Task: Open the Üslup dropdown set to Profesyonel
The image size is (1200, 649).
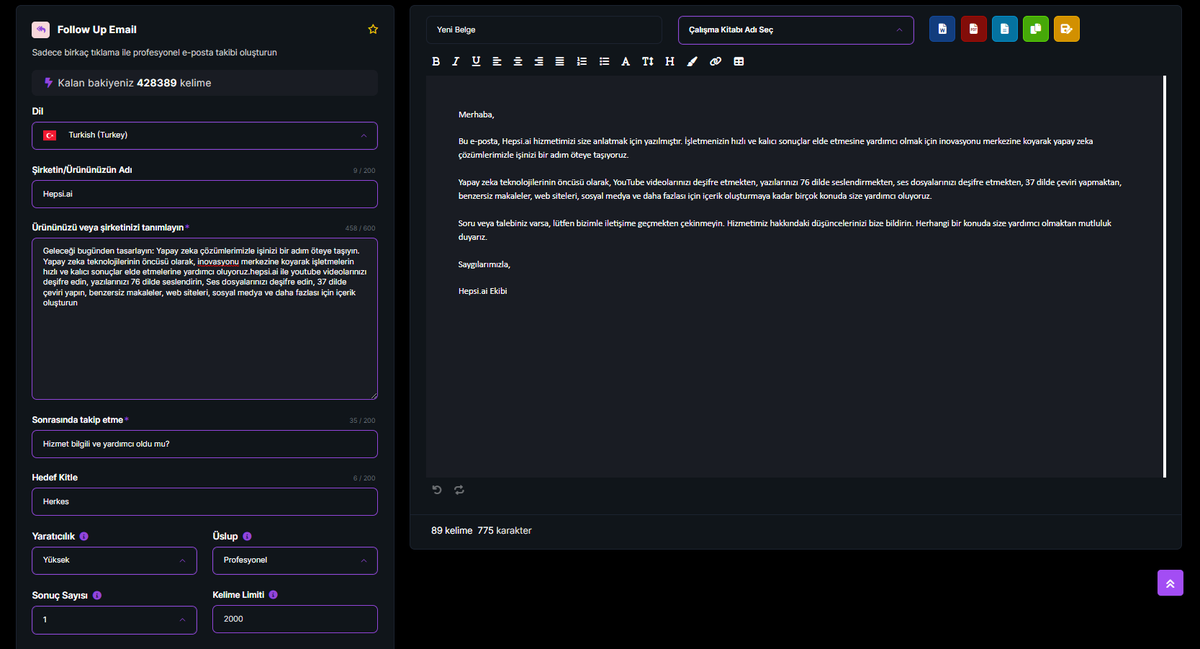Action: click(x=295, y=560)
